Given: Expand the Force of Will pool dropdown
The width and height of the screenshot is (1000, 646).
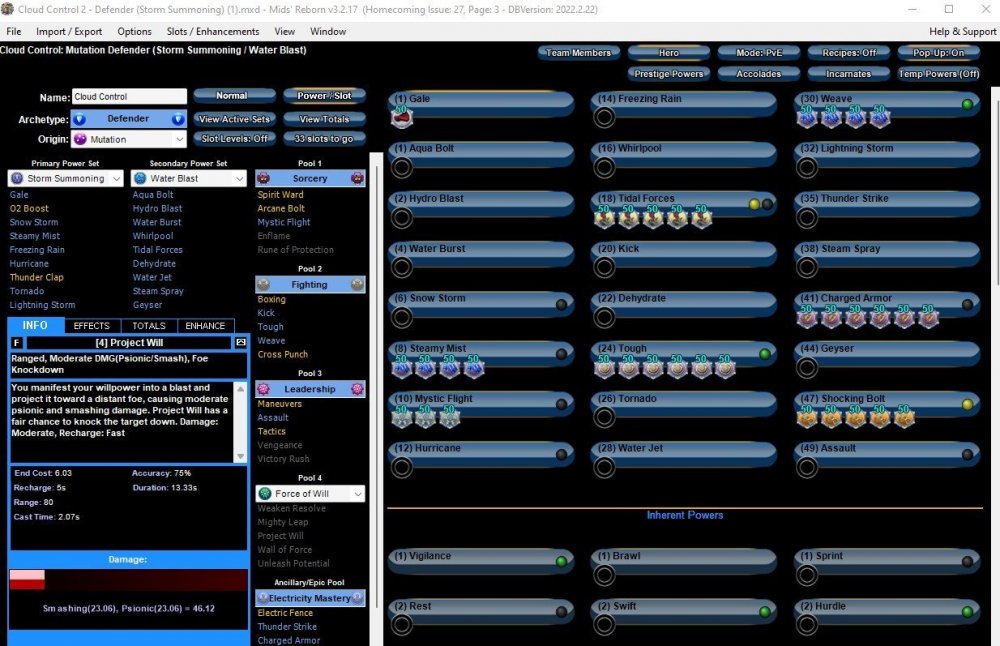Looking at the screenshot, I should tap(310, 494).
